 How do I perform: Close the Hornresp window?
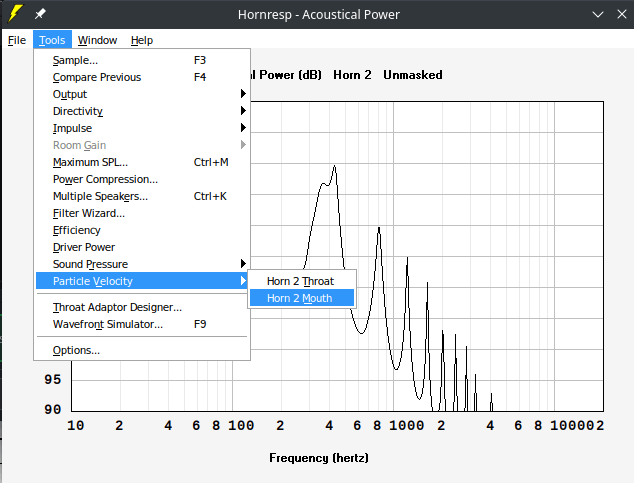click(622, 15)
